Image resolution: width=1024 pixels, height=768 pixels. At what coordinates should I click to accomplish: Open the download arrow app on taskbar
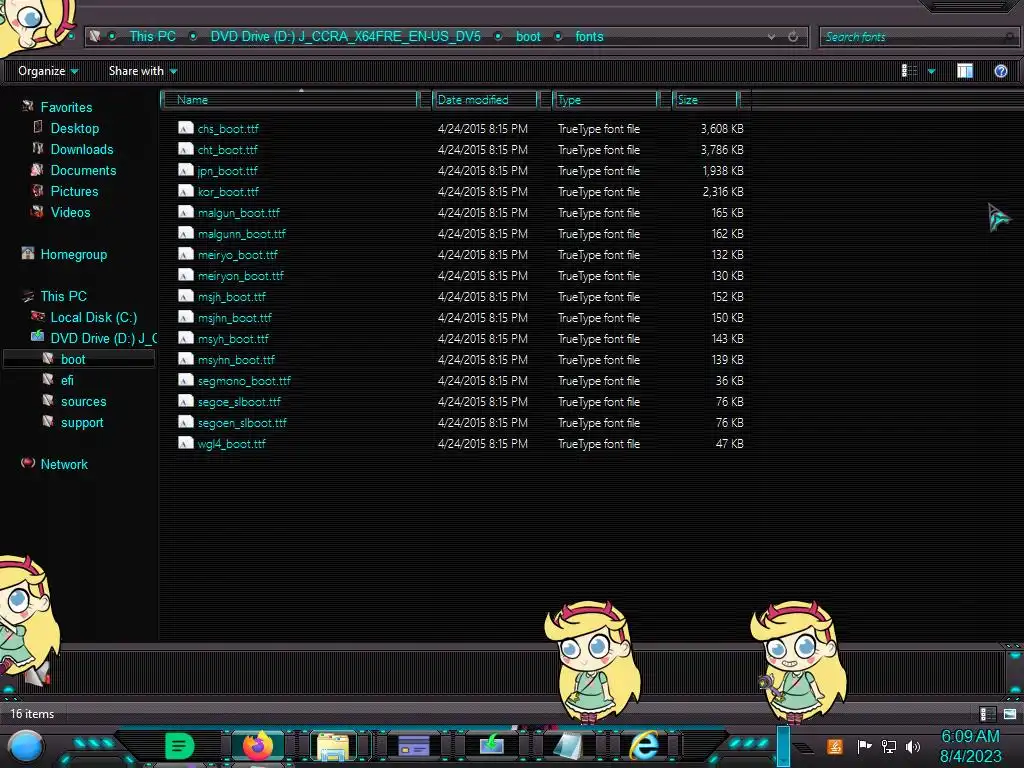click(x=491, y=744)
